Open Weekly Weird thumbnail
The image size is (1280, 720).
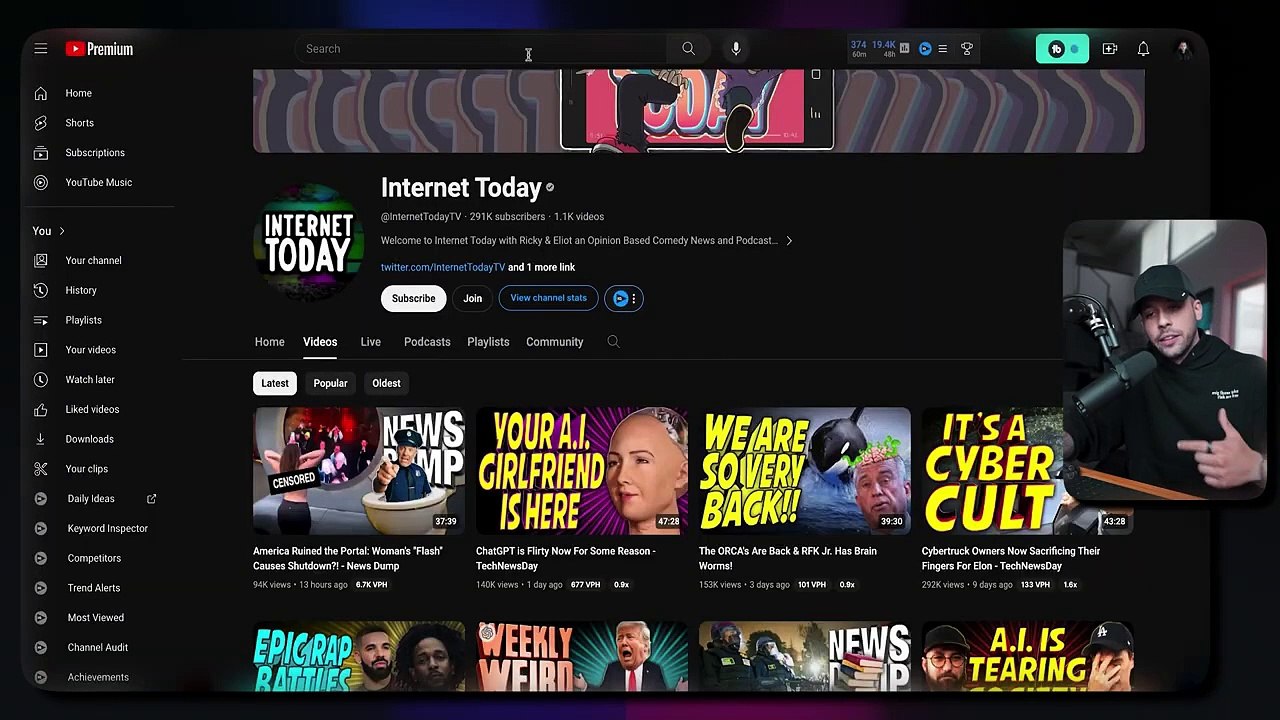tap(582, 656)
